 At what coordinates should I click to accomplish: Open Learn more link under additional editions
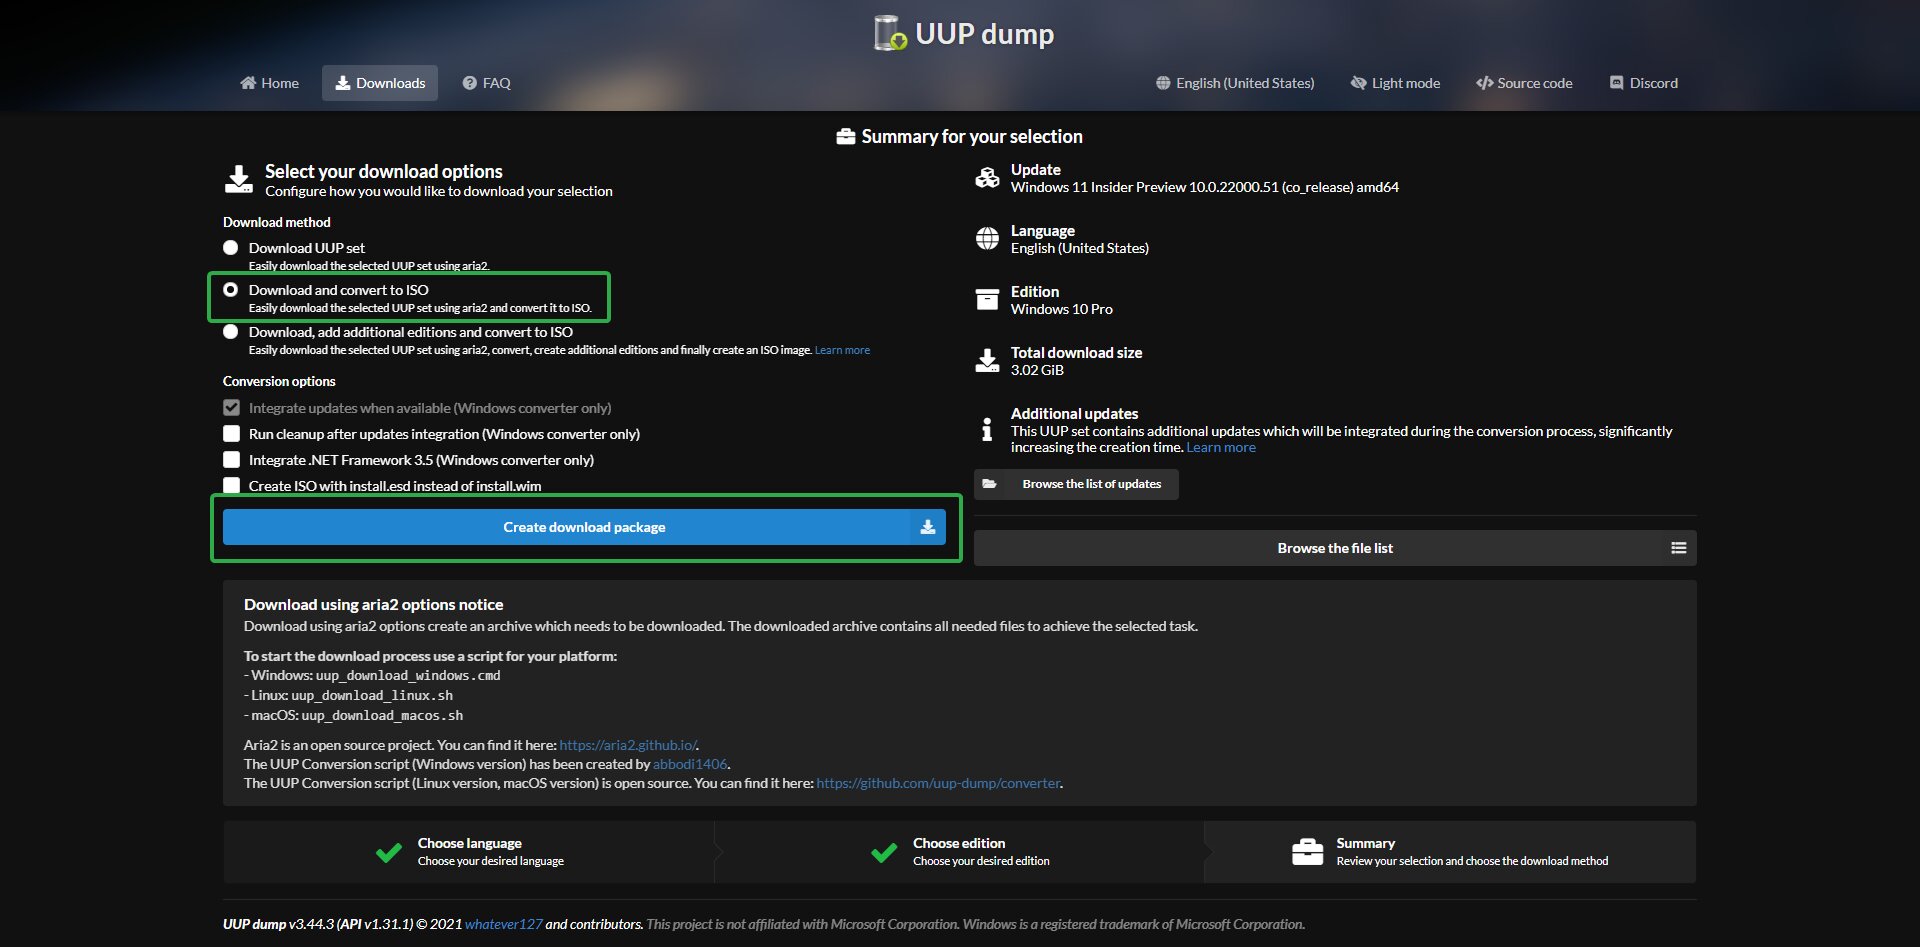842,350
